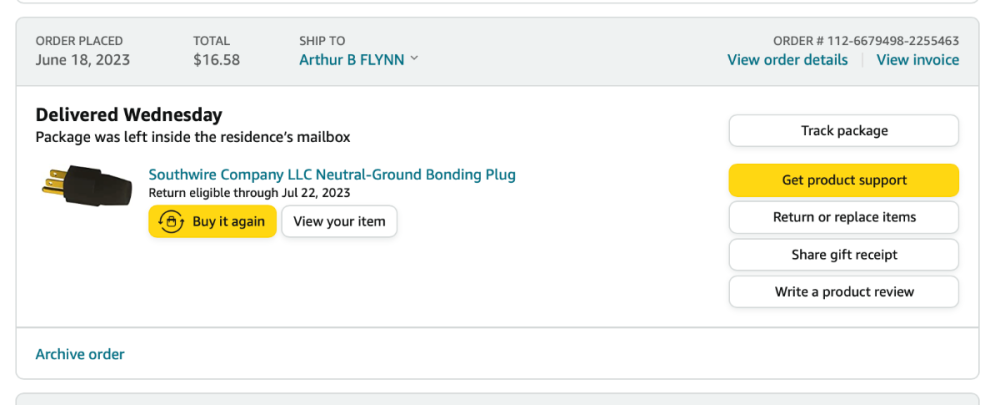The image size is (1000, 405).
Task: Click the View your item button
Action: [x=339, y=221]
